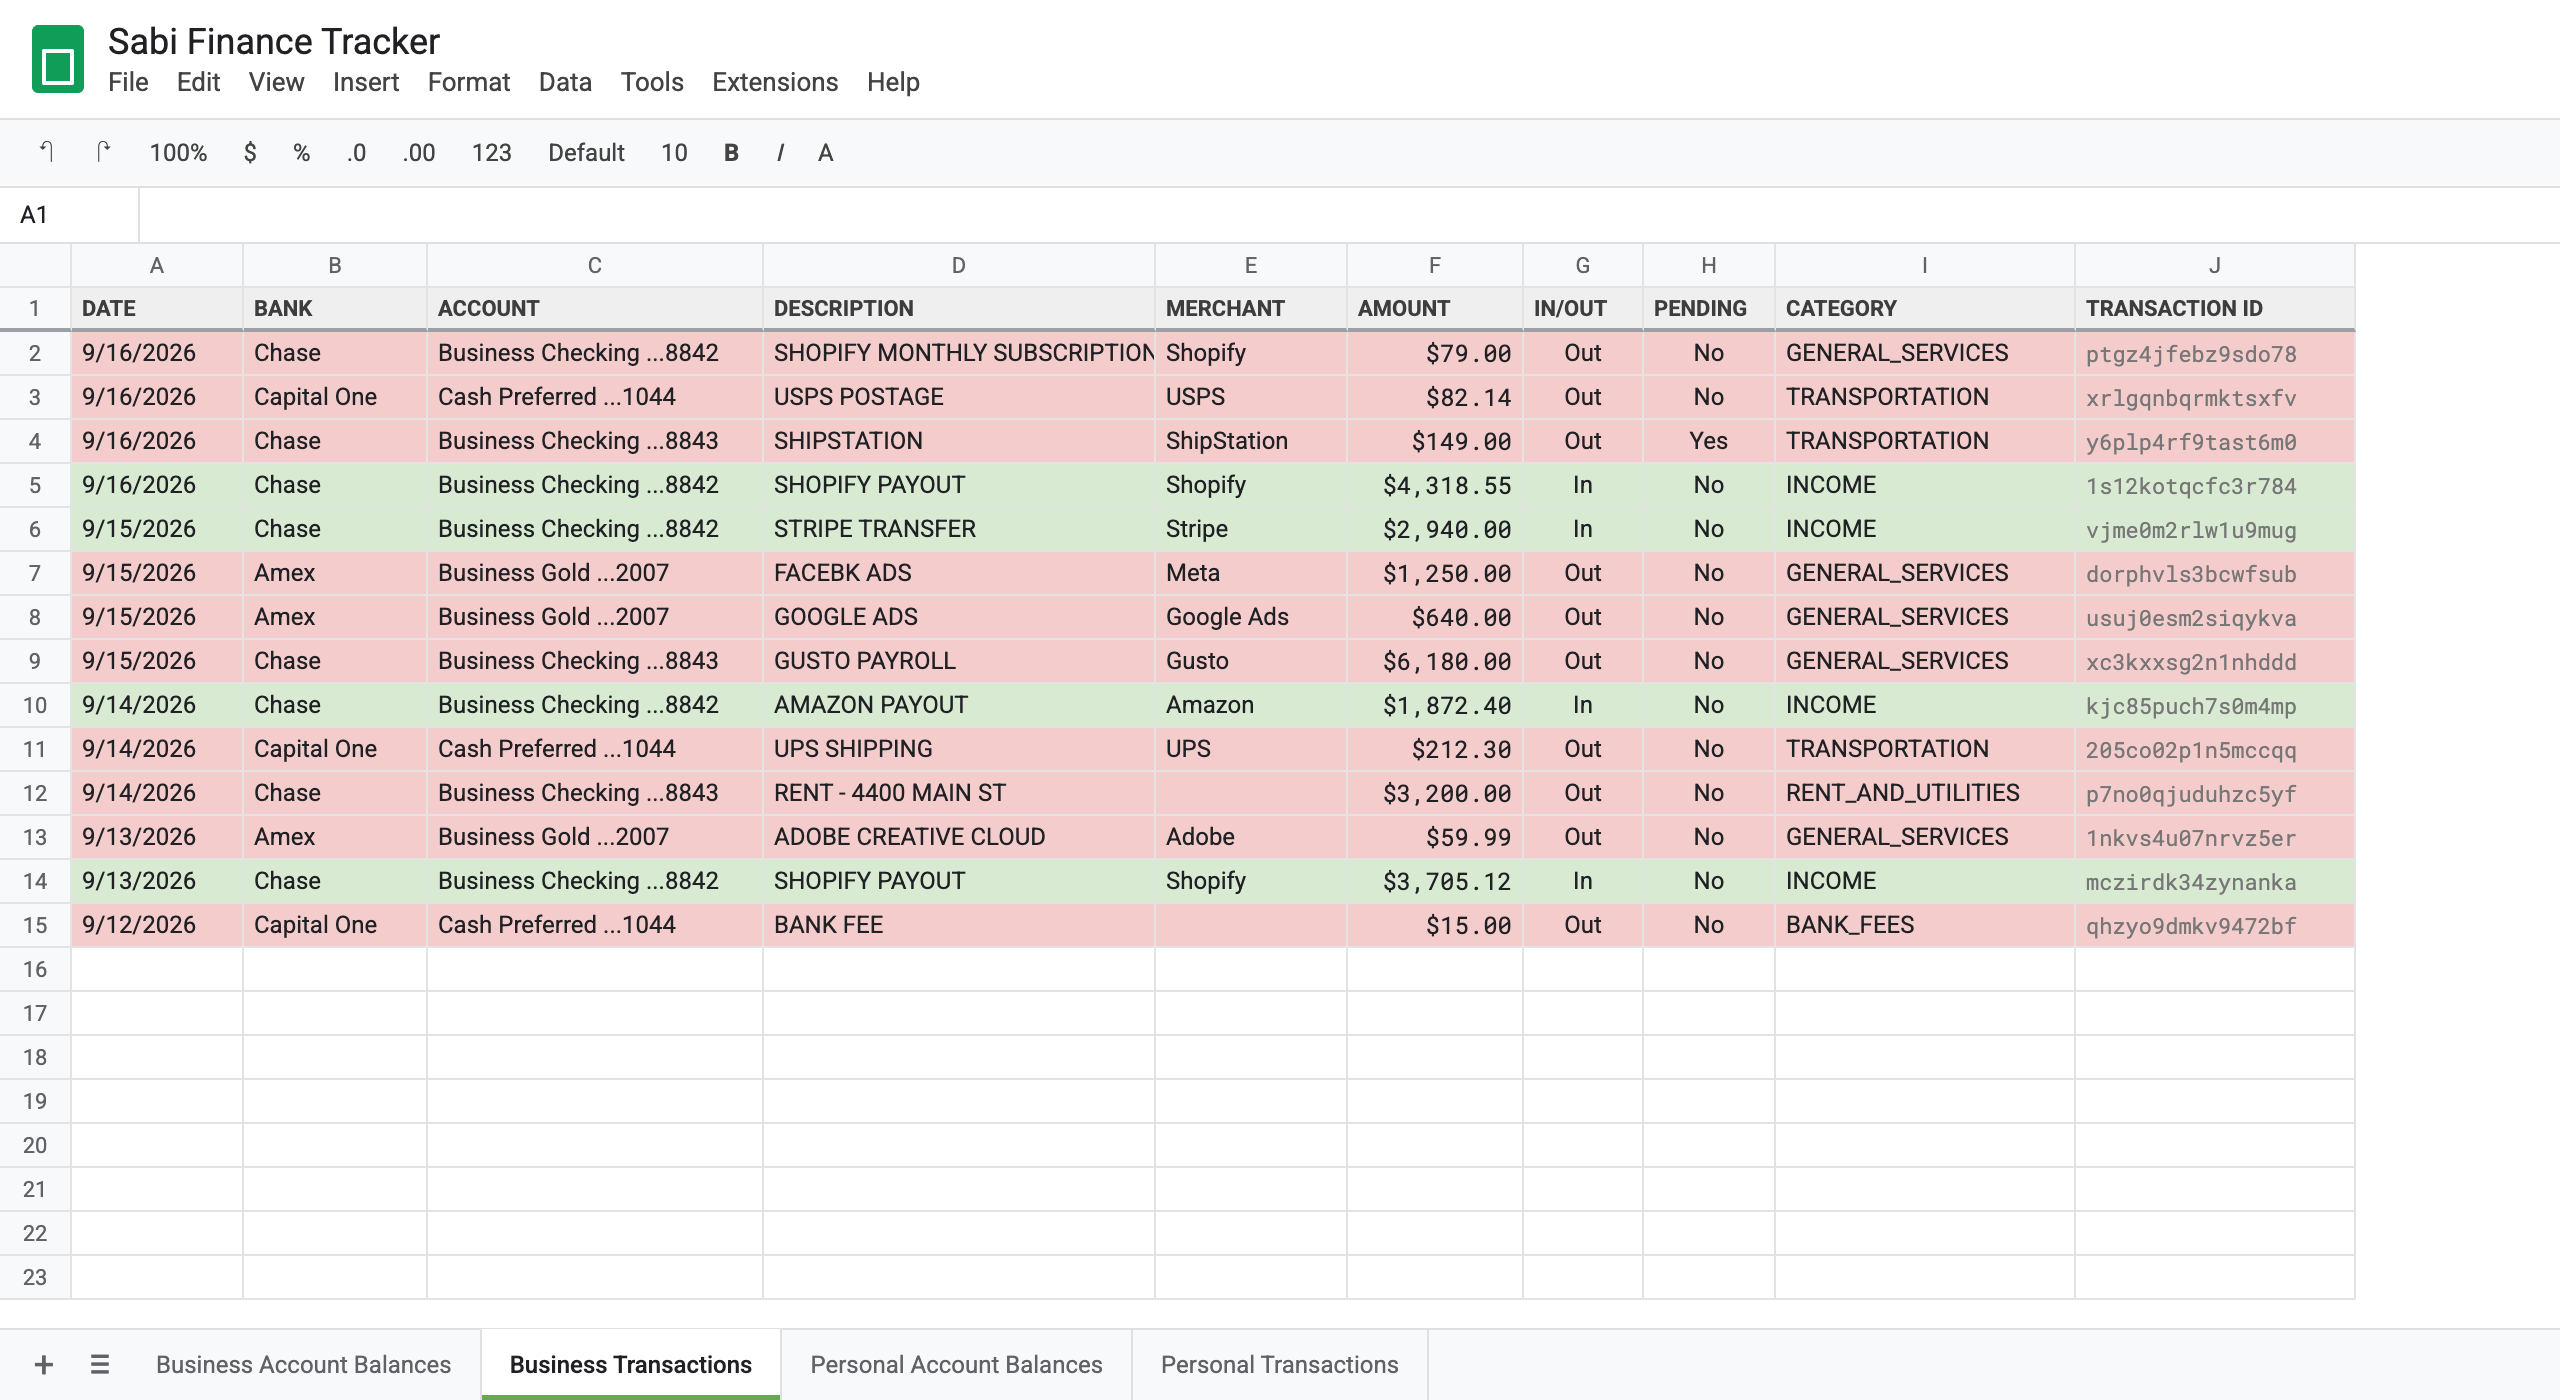This screenshot has width=2560, height=1400.
Task: Click ADOBE CREATIVE CLOUD cell
Action: (x=959, y=837)
